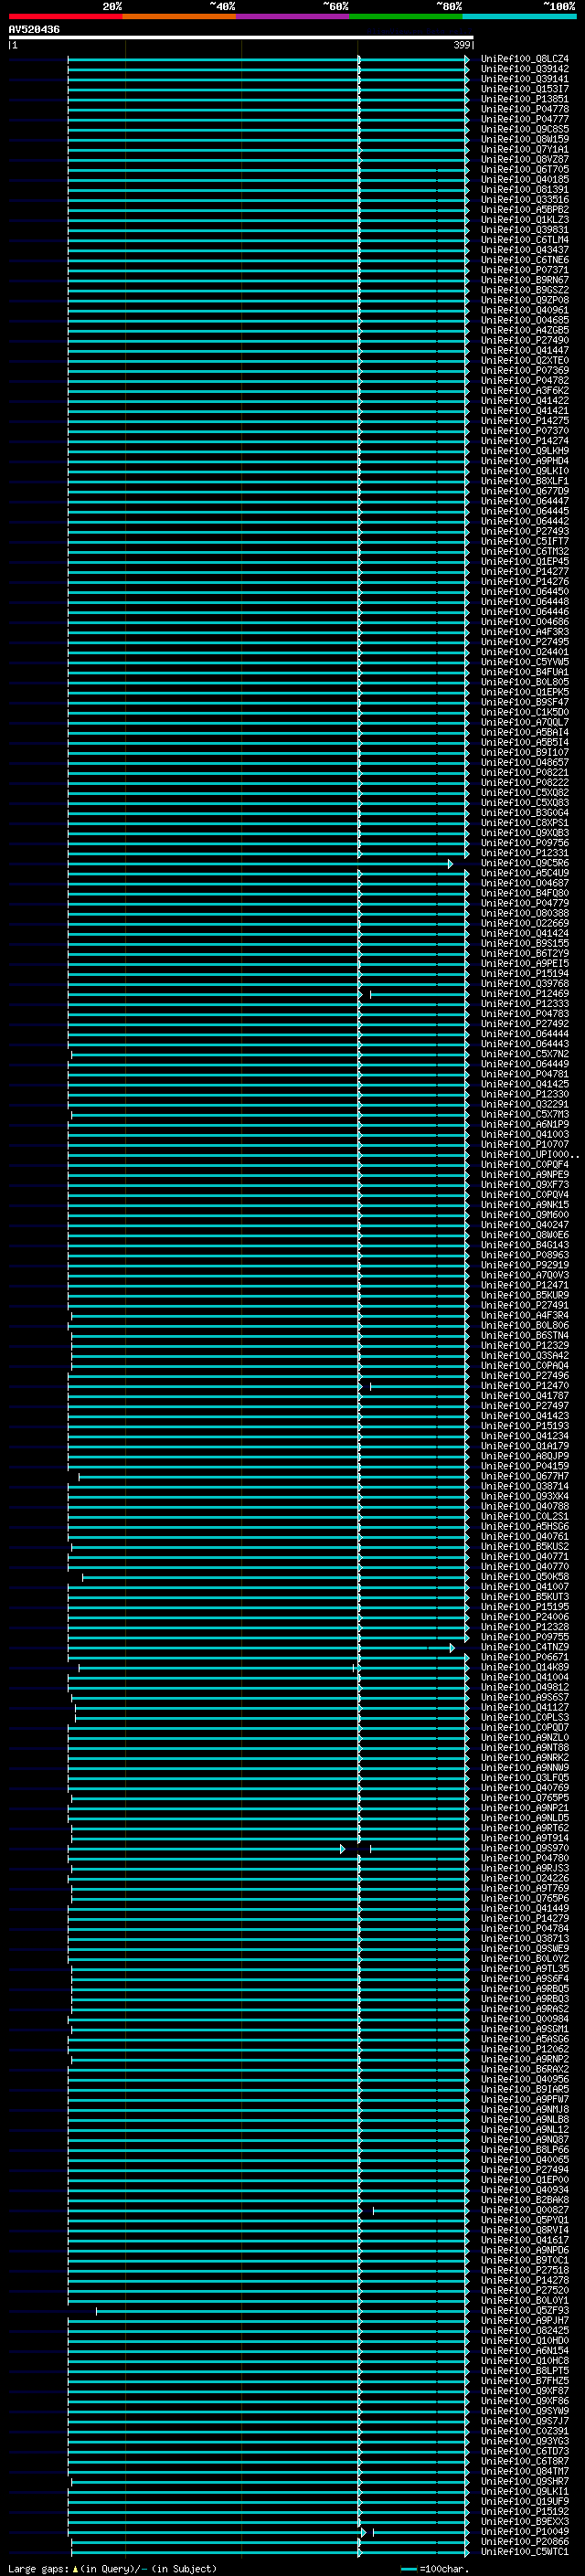Select the UniRef100_Q1A179 label
The height and width of the screenshot is (2576, 585).
[x=524, y=1446]
